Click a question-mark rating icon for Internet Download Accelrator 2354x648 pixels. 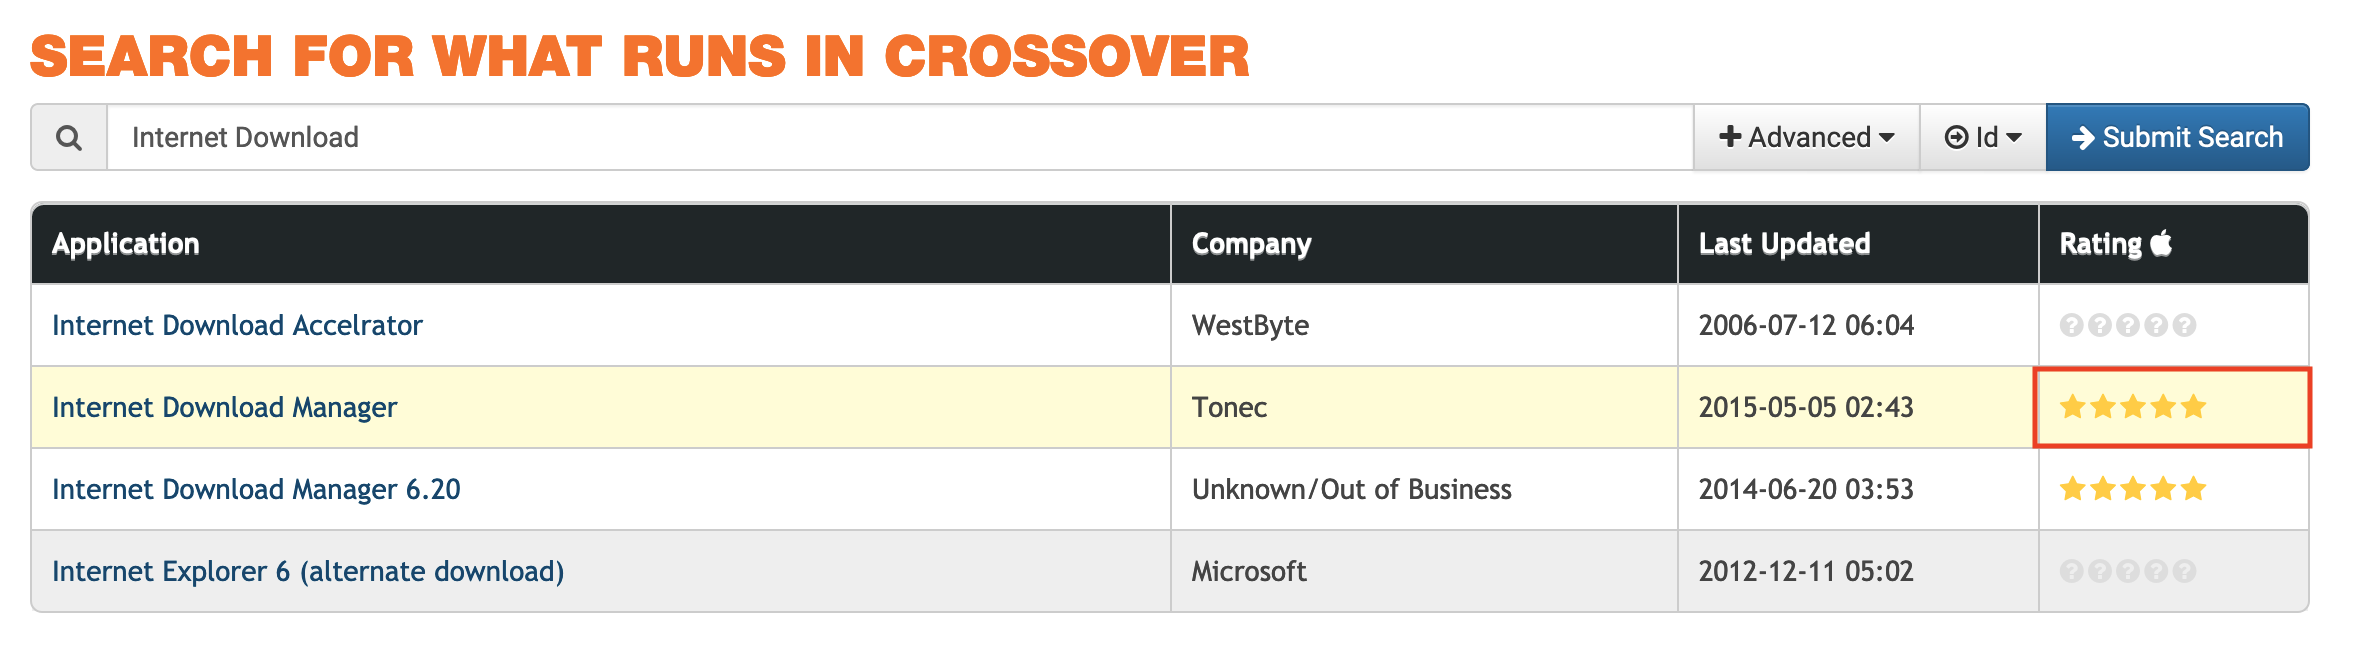coord(2072,324)
